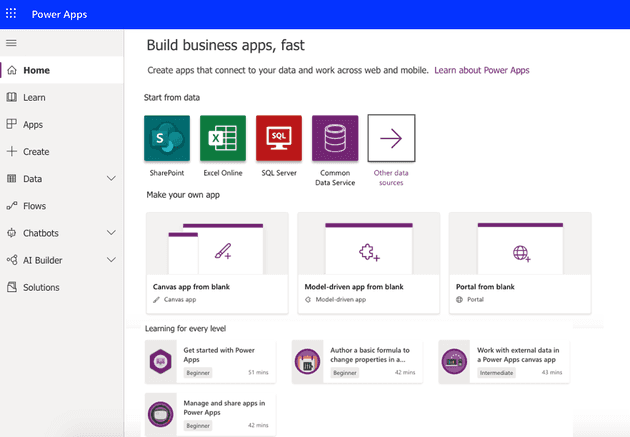Open Manage and share apps learning module

211,414
